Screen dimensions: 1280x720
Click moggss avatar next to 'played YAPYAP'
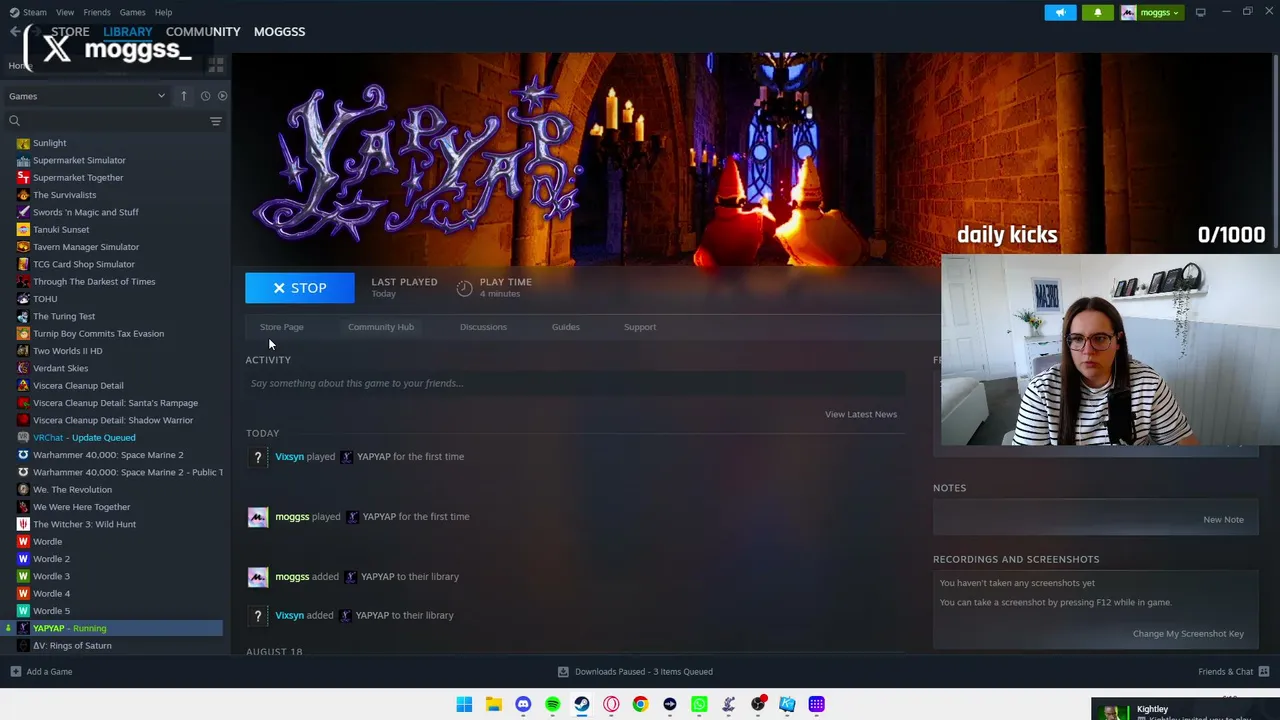point(258,517)
